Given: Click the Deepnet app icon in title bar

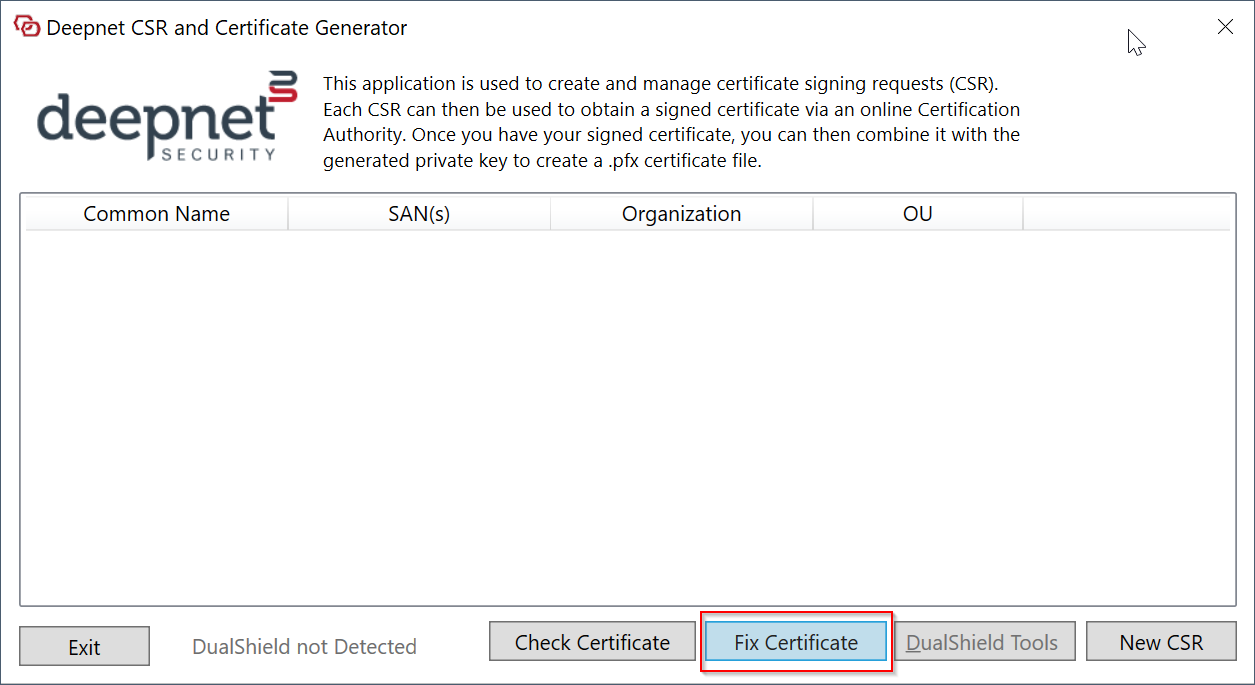Looking at the screenshot, I should pyautogui.click(x=27, y=27).
